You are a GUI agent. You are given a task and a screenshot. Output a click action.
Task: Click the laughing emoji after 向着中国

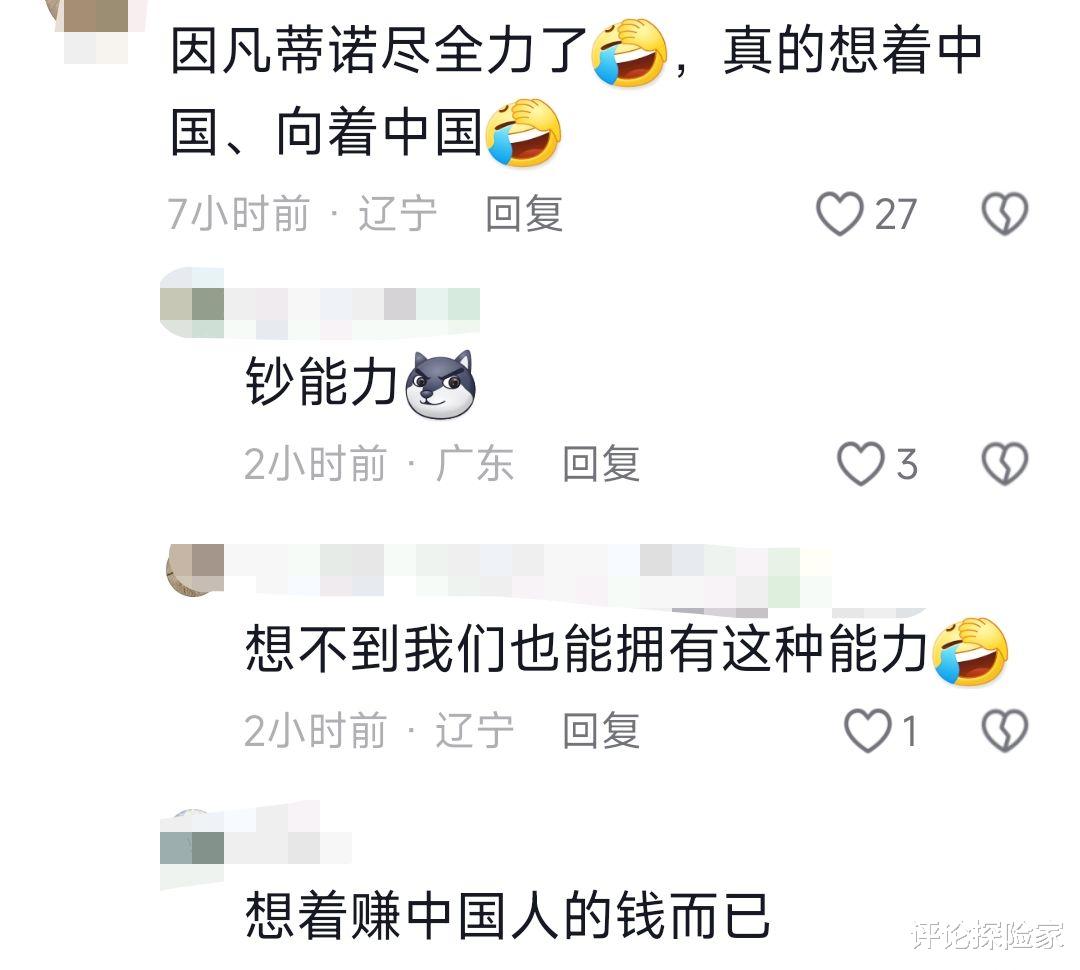[523, 133]
